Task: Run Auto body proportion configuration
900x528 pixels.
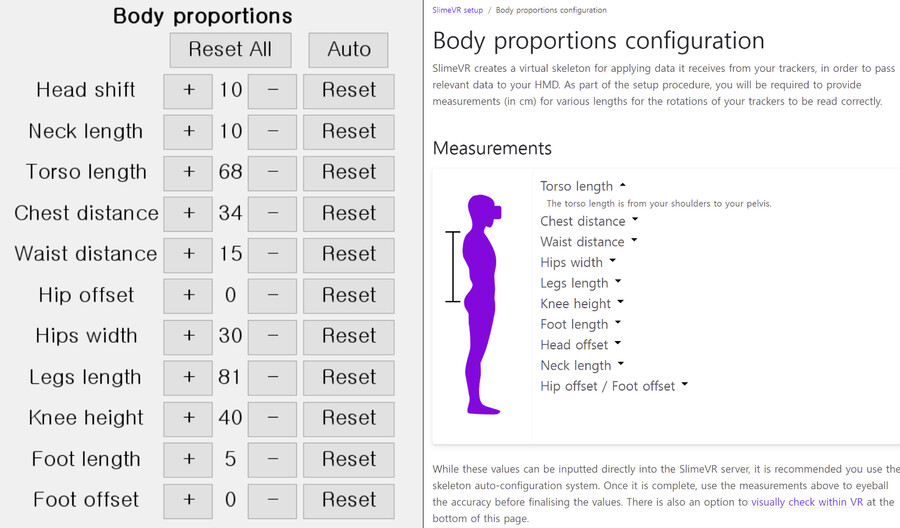Action: point(348,50)
